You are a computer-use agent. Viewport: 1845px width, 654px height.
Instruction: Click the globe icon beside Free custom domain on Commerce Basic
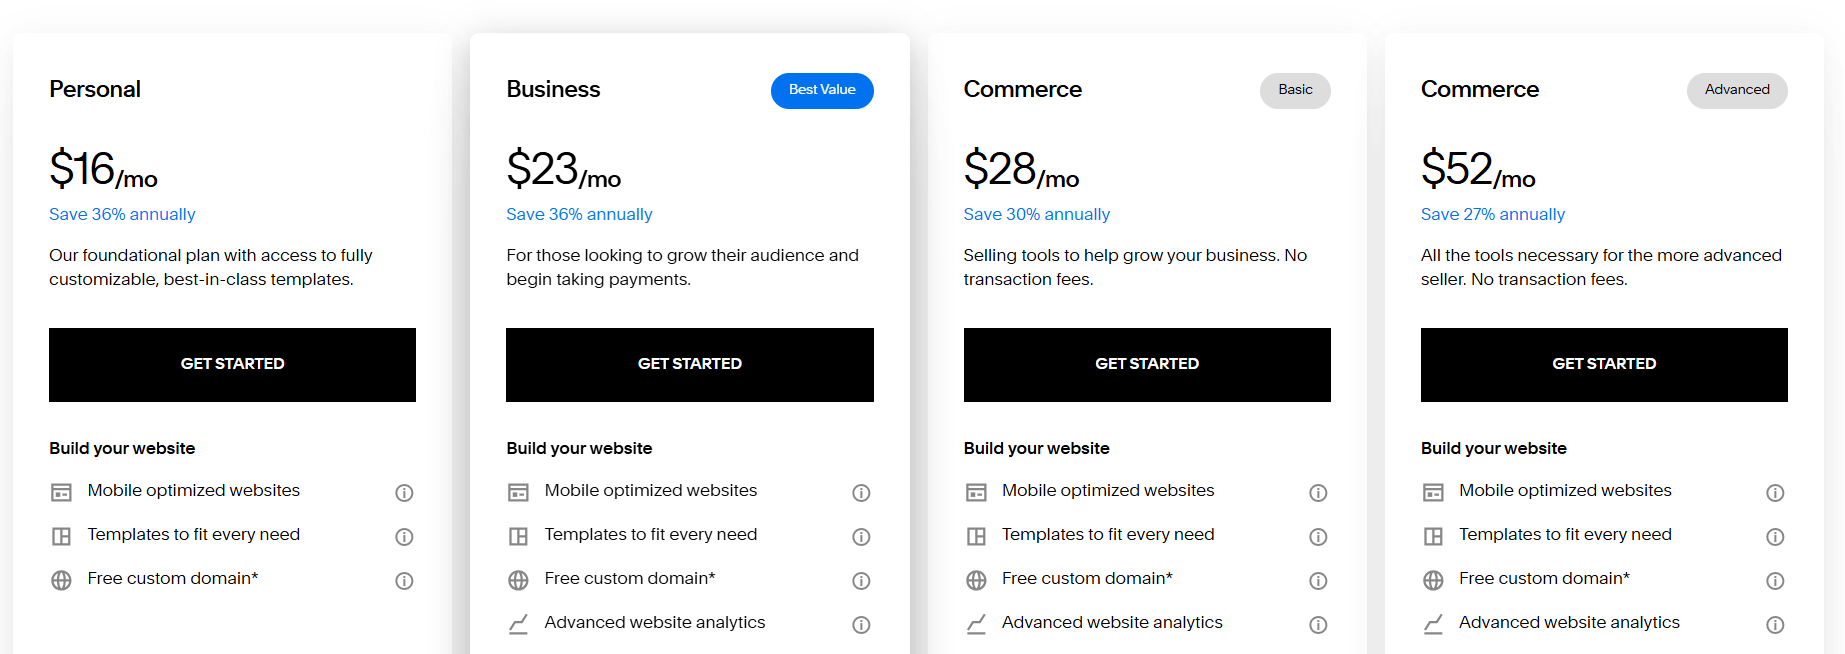(975, 580)
